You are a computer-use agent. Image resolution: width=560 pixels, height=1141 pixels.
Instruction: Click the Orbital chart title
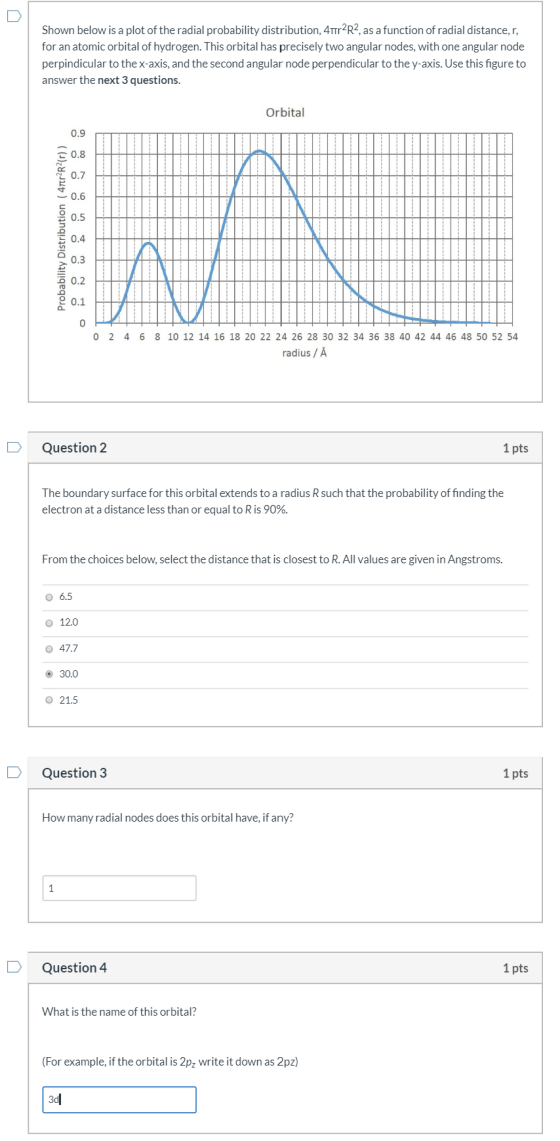tap(285, 113)
